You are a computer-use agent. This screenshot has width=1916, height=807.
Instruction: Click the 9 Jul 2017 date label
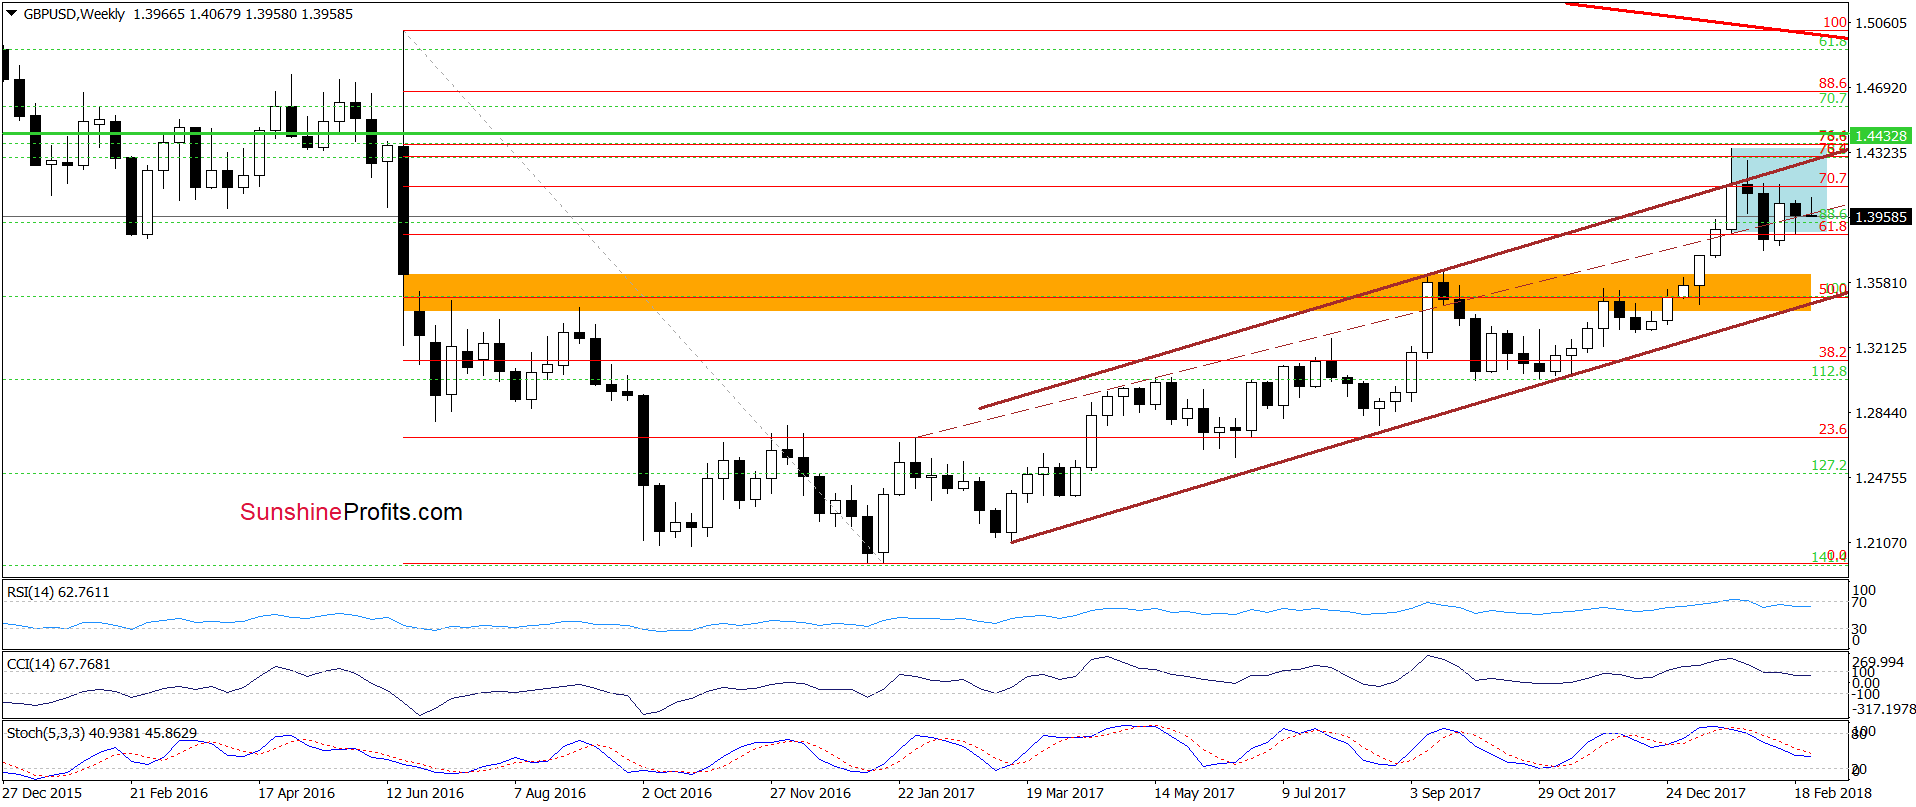pos(1314,793)
